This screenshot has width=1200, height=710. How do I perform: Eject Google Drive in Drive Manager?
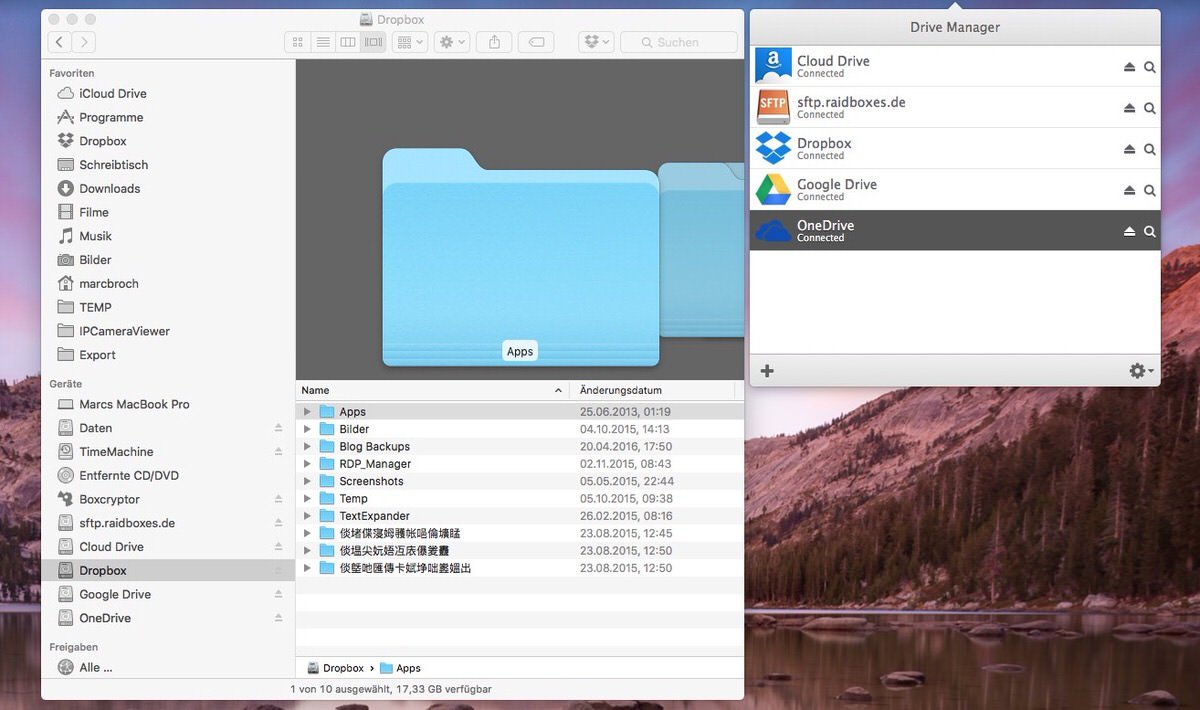tap(1129, 190)
